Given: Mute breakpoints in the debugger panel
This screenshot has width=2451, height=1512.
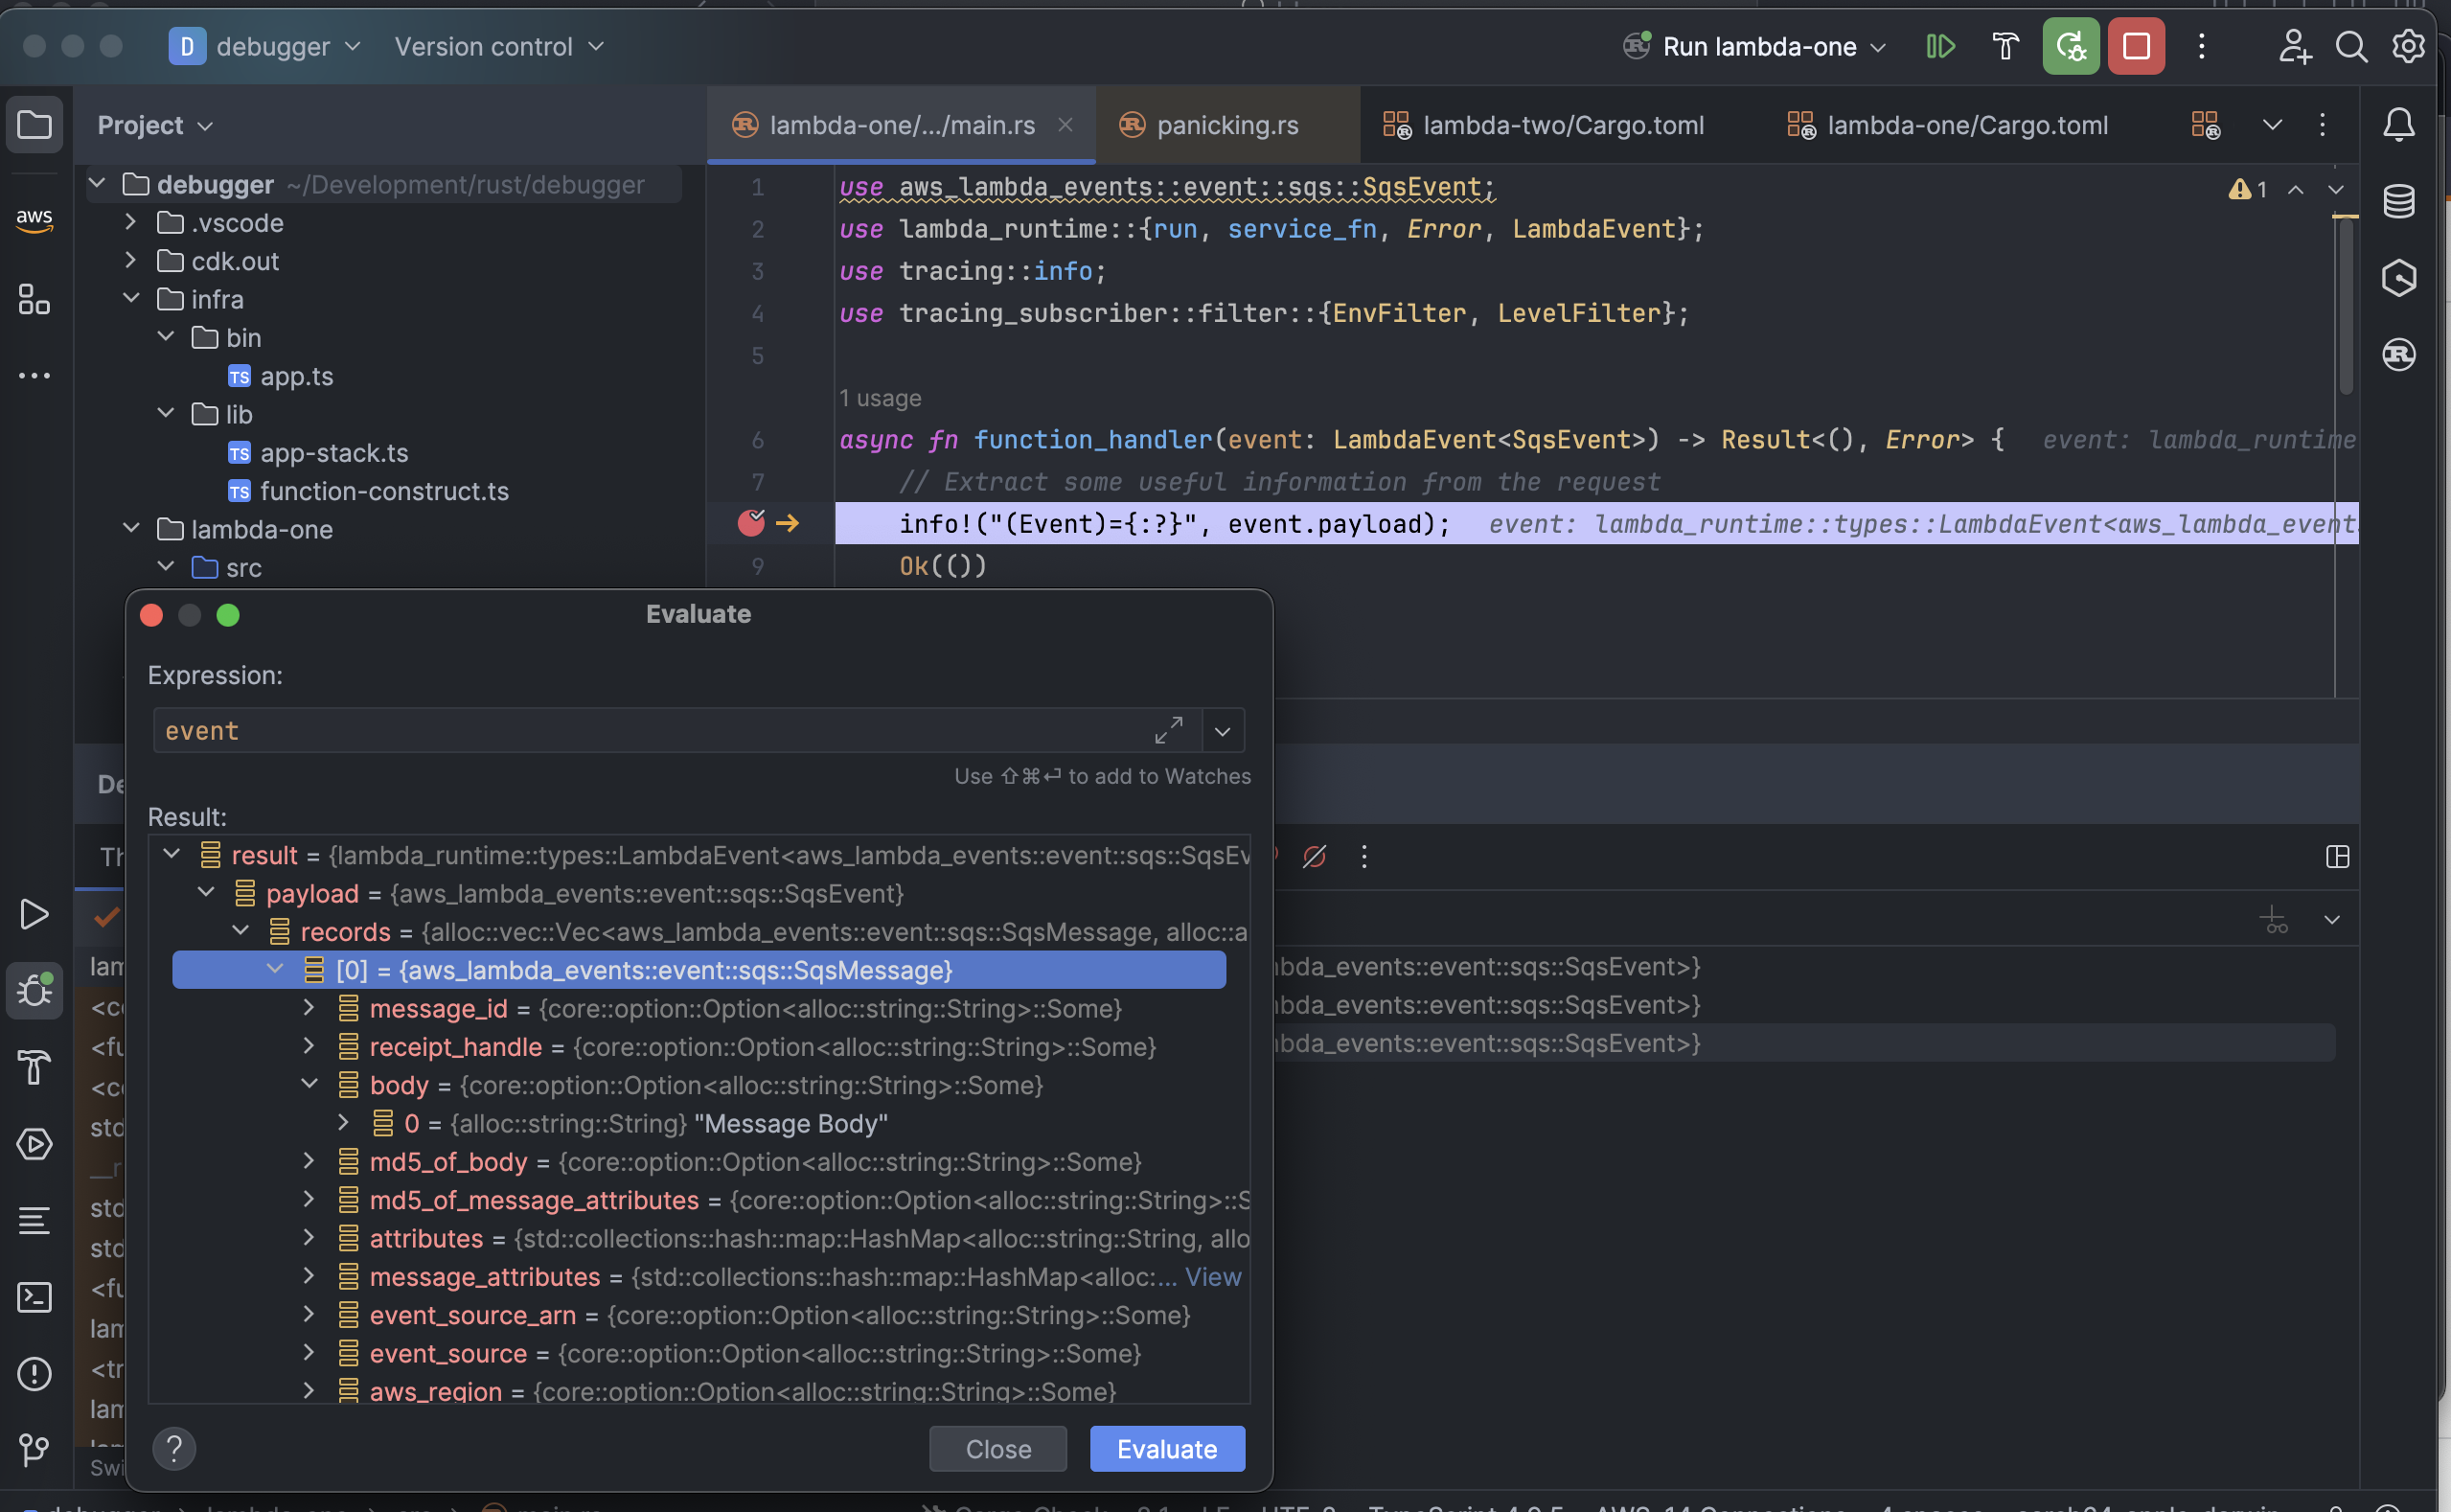Looking at the screenshot, I should point(1315,856).
